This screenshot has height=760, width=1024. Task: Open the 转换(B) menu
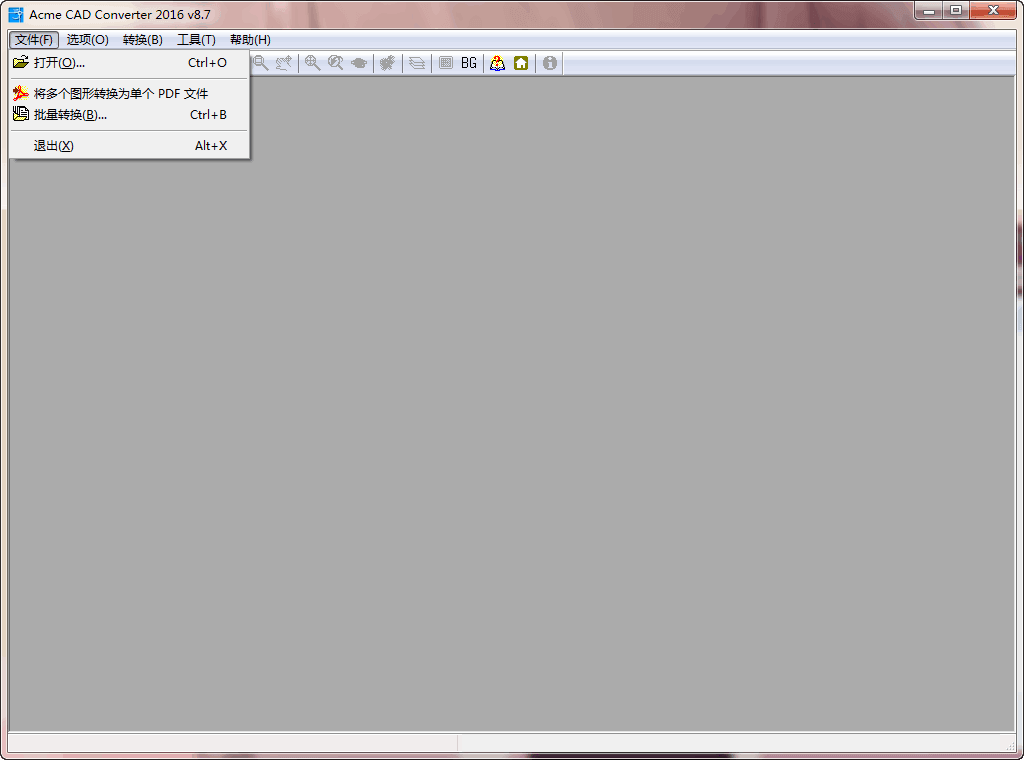click(x=142, y=40)
